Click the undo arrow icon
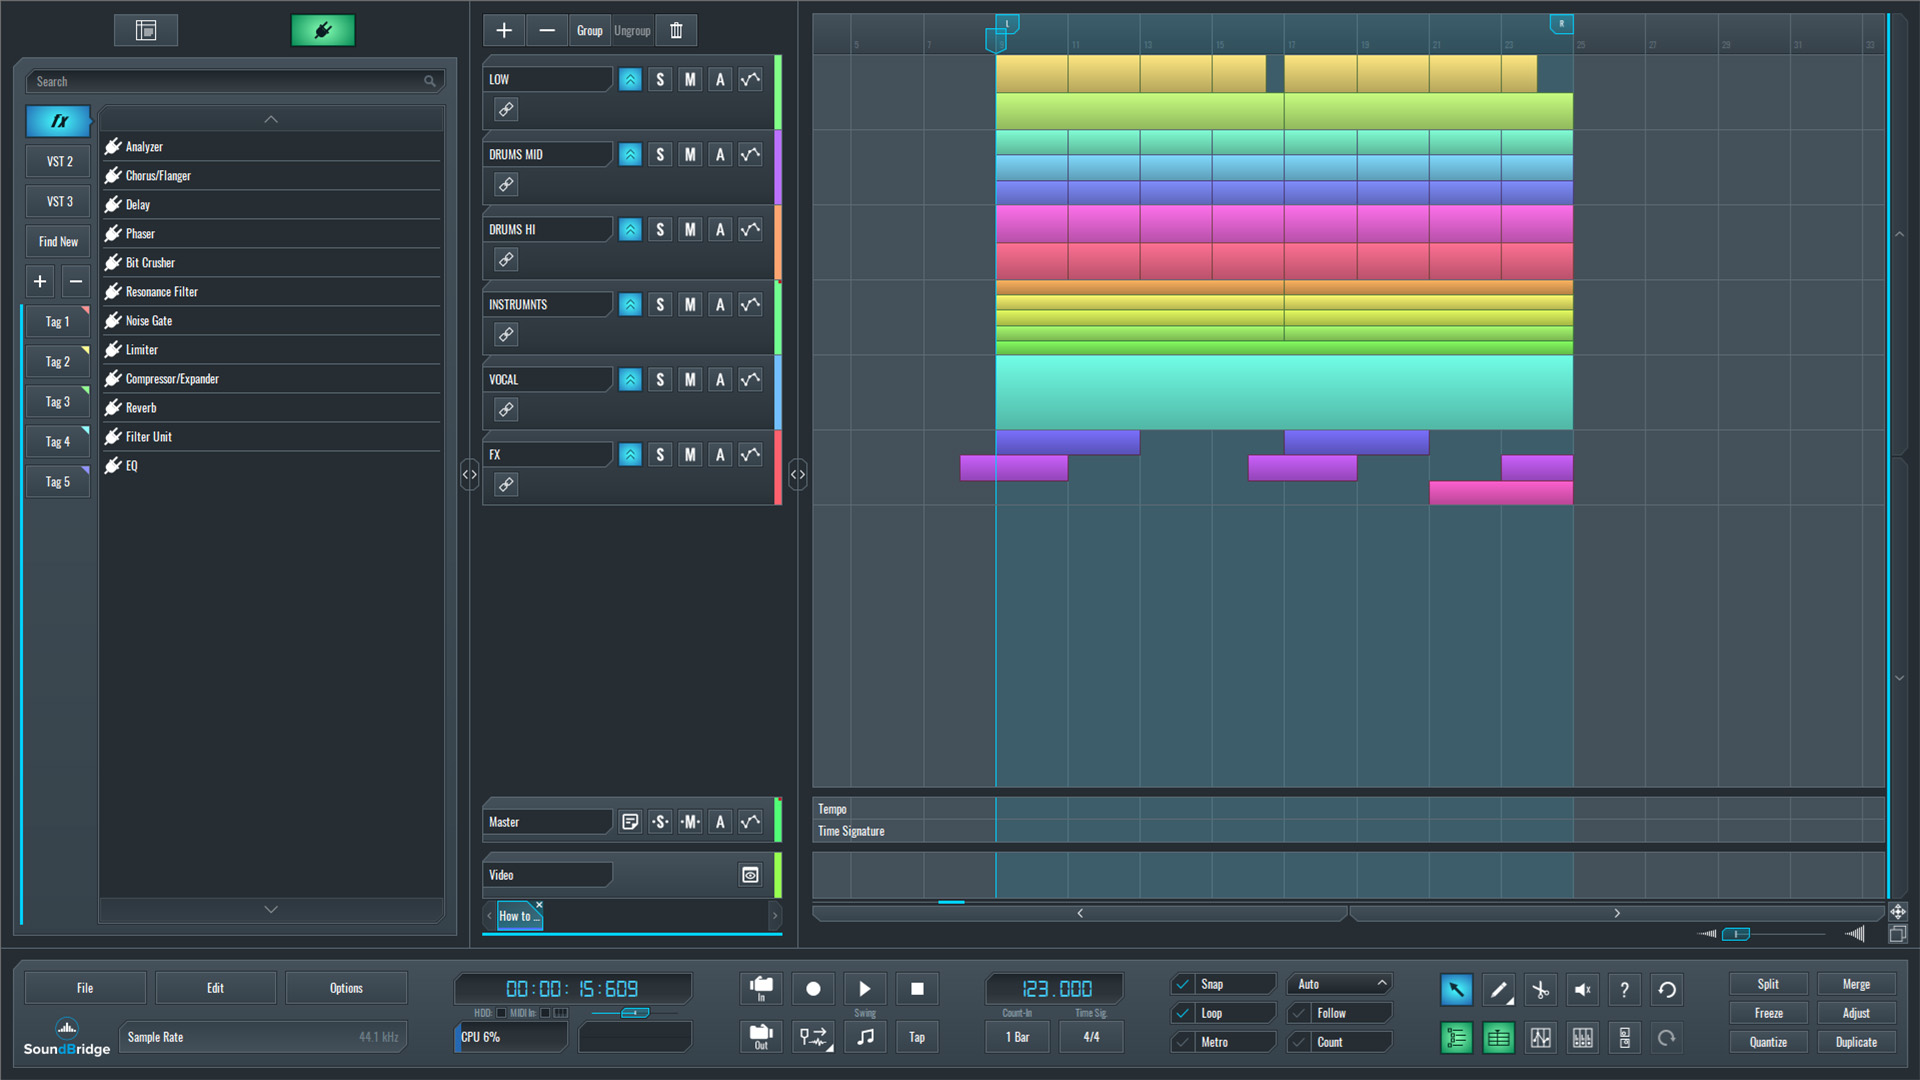 click(1666, 989)
